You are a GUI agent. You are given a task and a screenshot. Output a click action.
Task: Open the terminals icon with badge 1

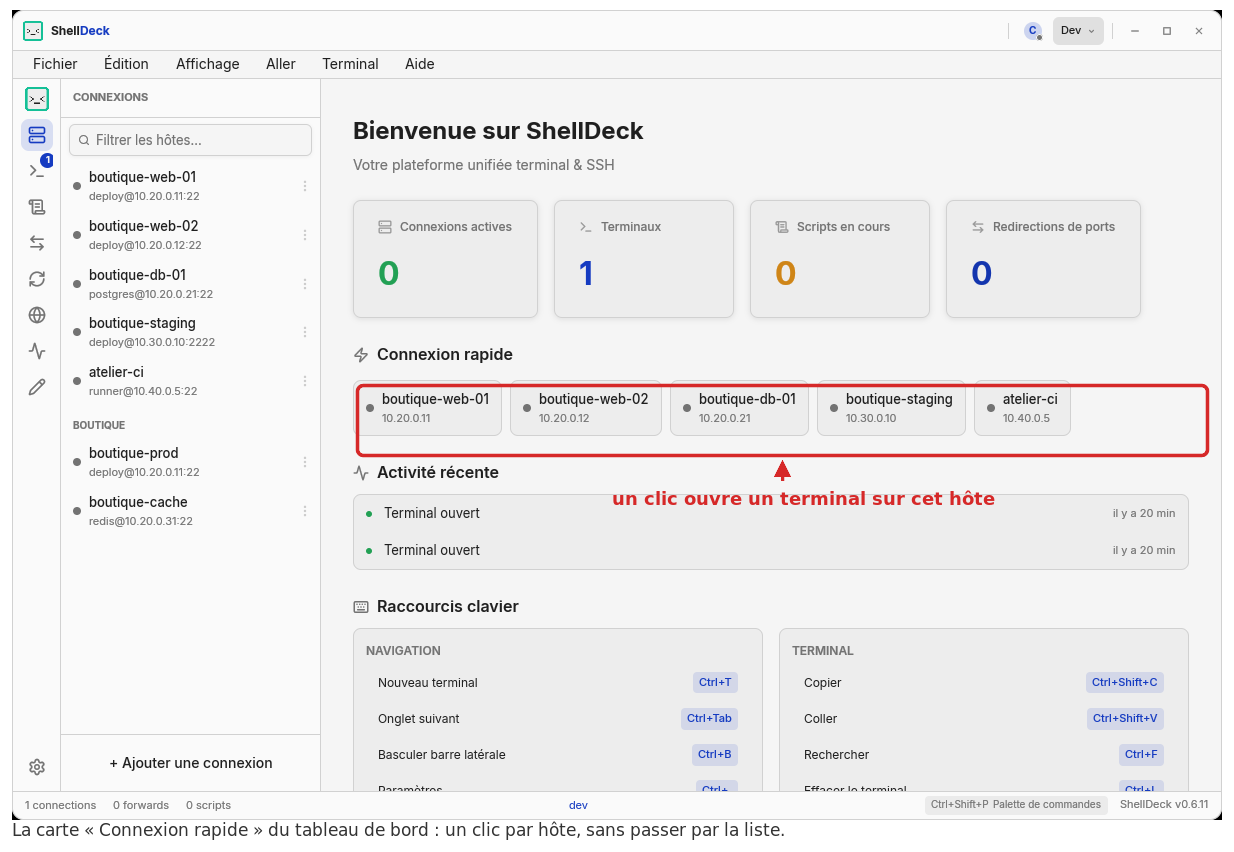[x=37, y=171]
